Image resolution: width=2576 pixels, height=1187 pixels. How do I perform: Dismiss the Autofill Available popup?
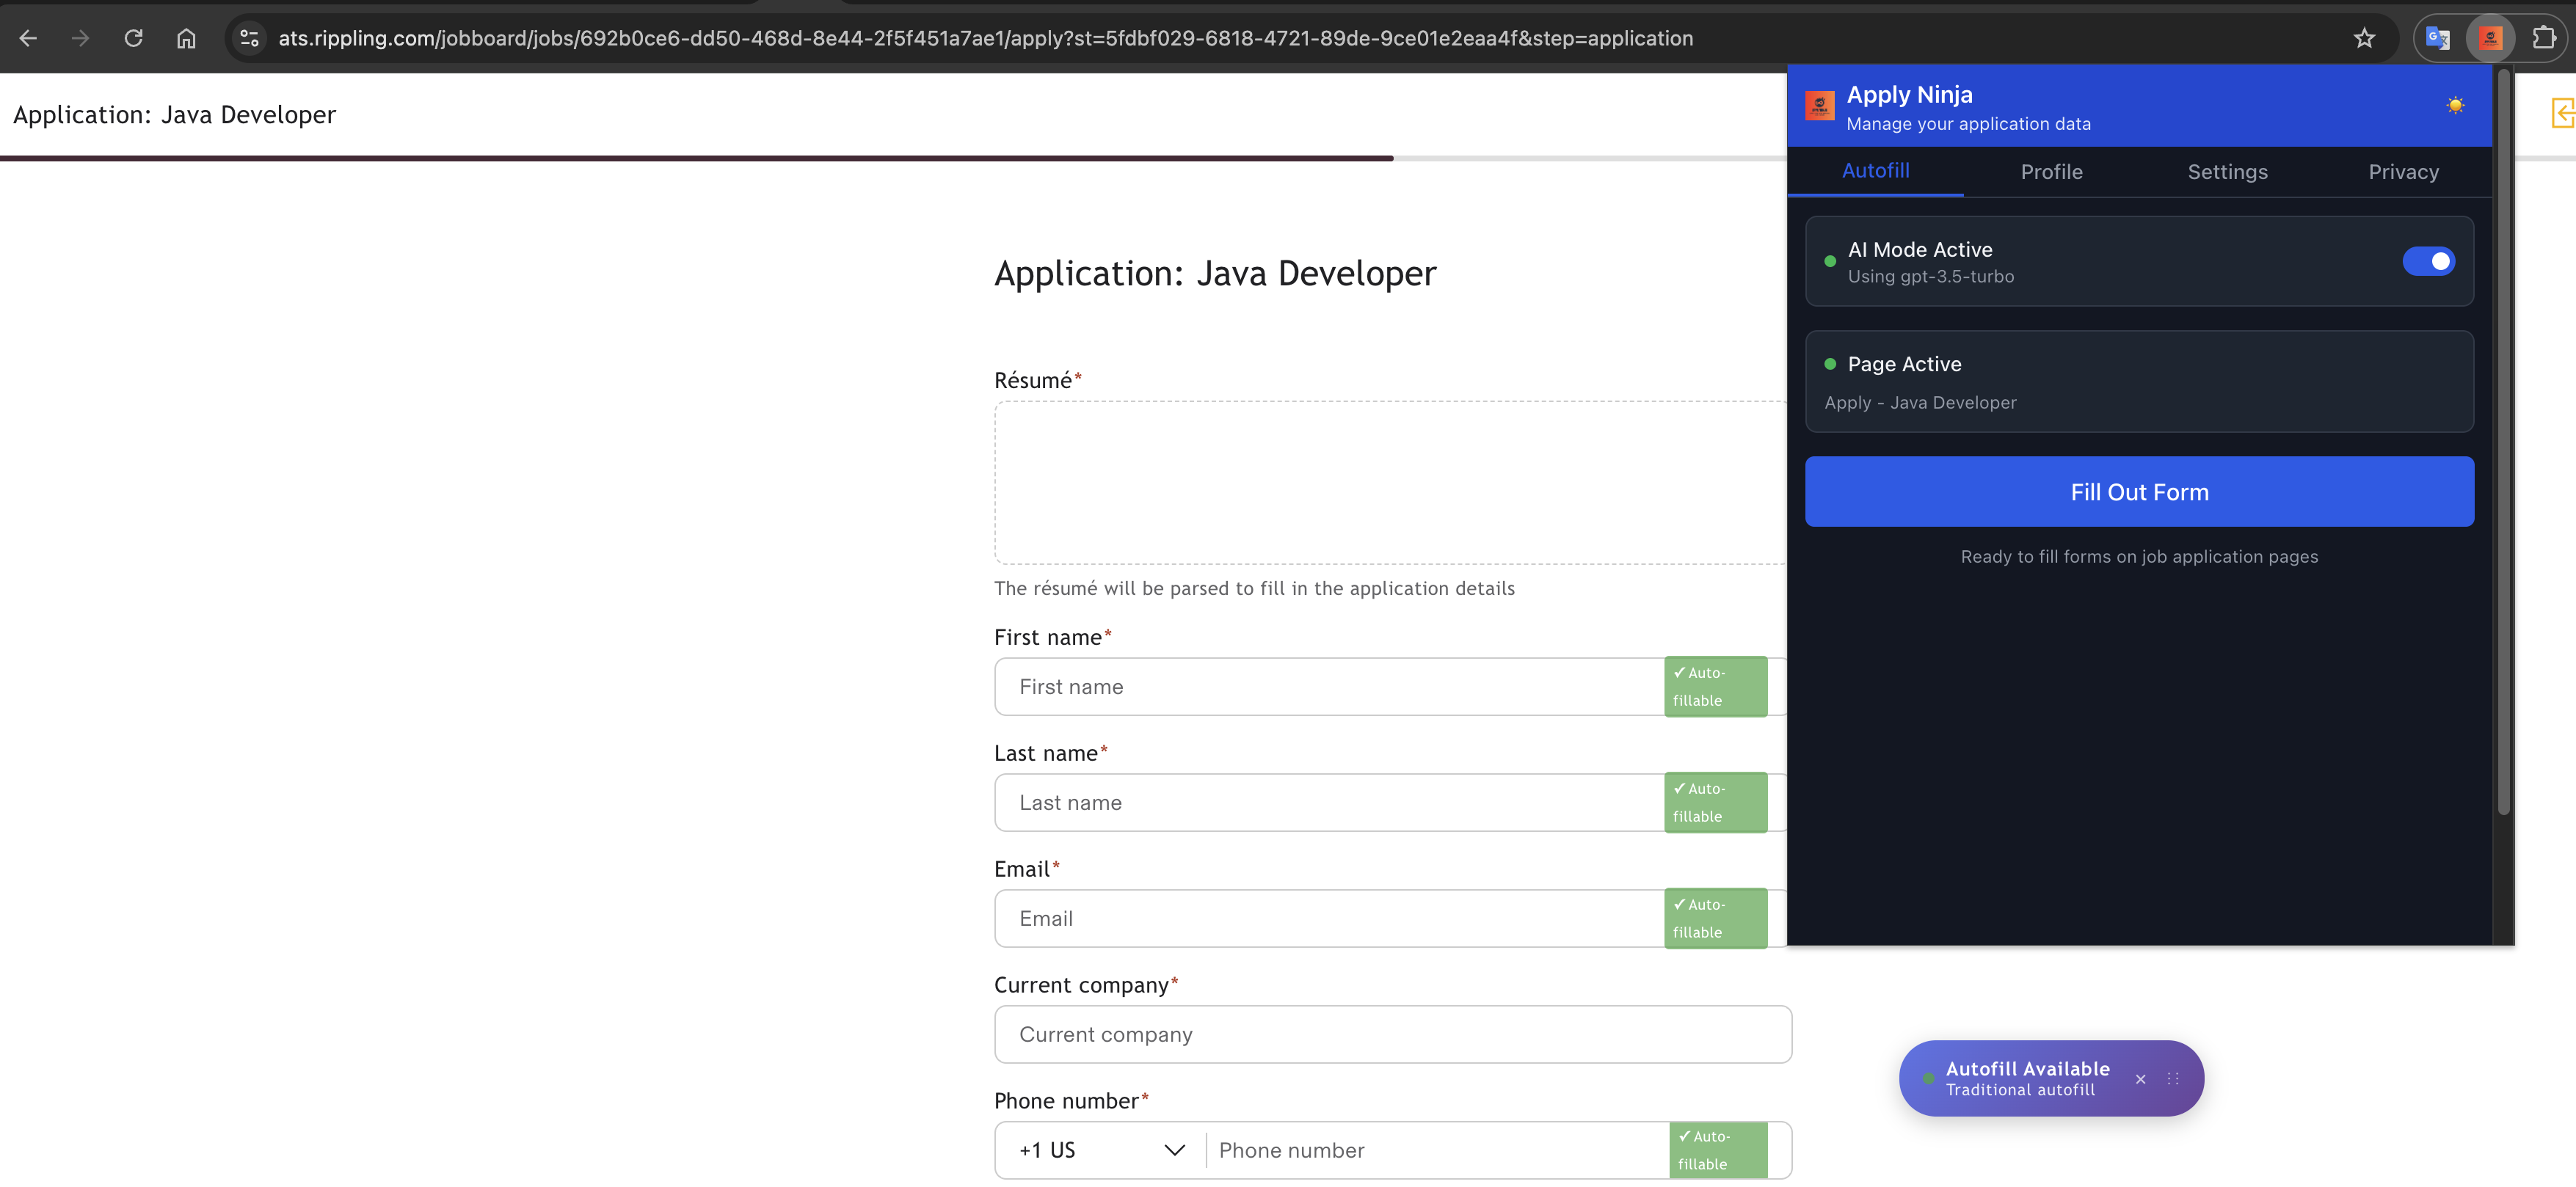pyautogui.click(x=2140, y=1079)
